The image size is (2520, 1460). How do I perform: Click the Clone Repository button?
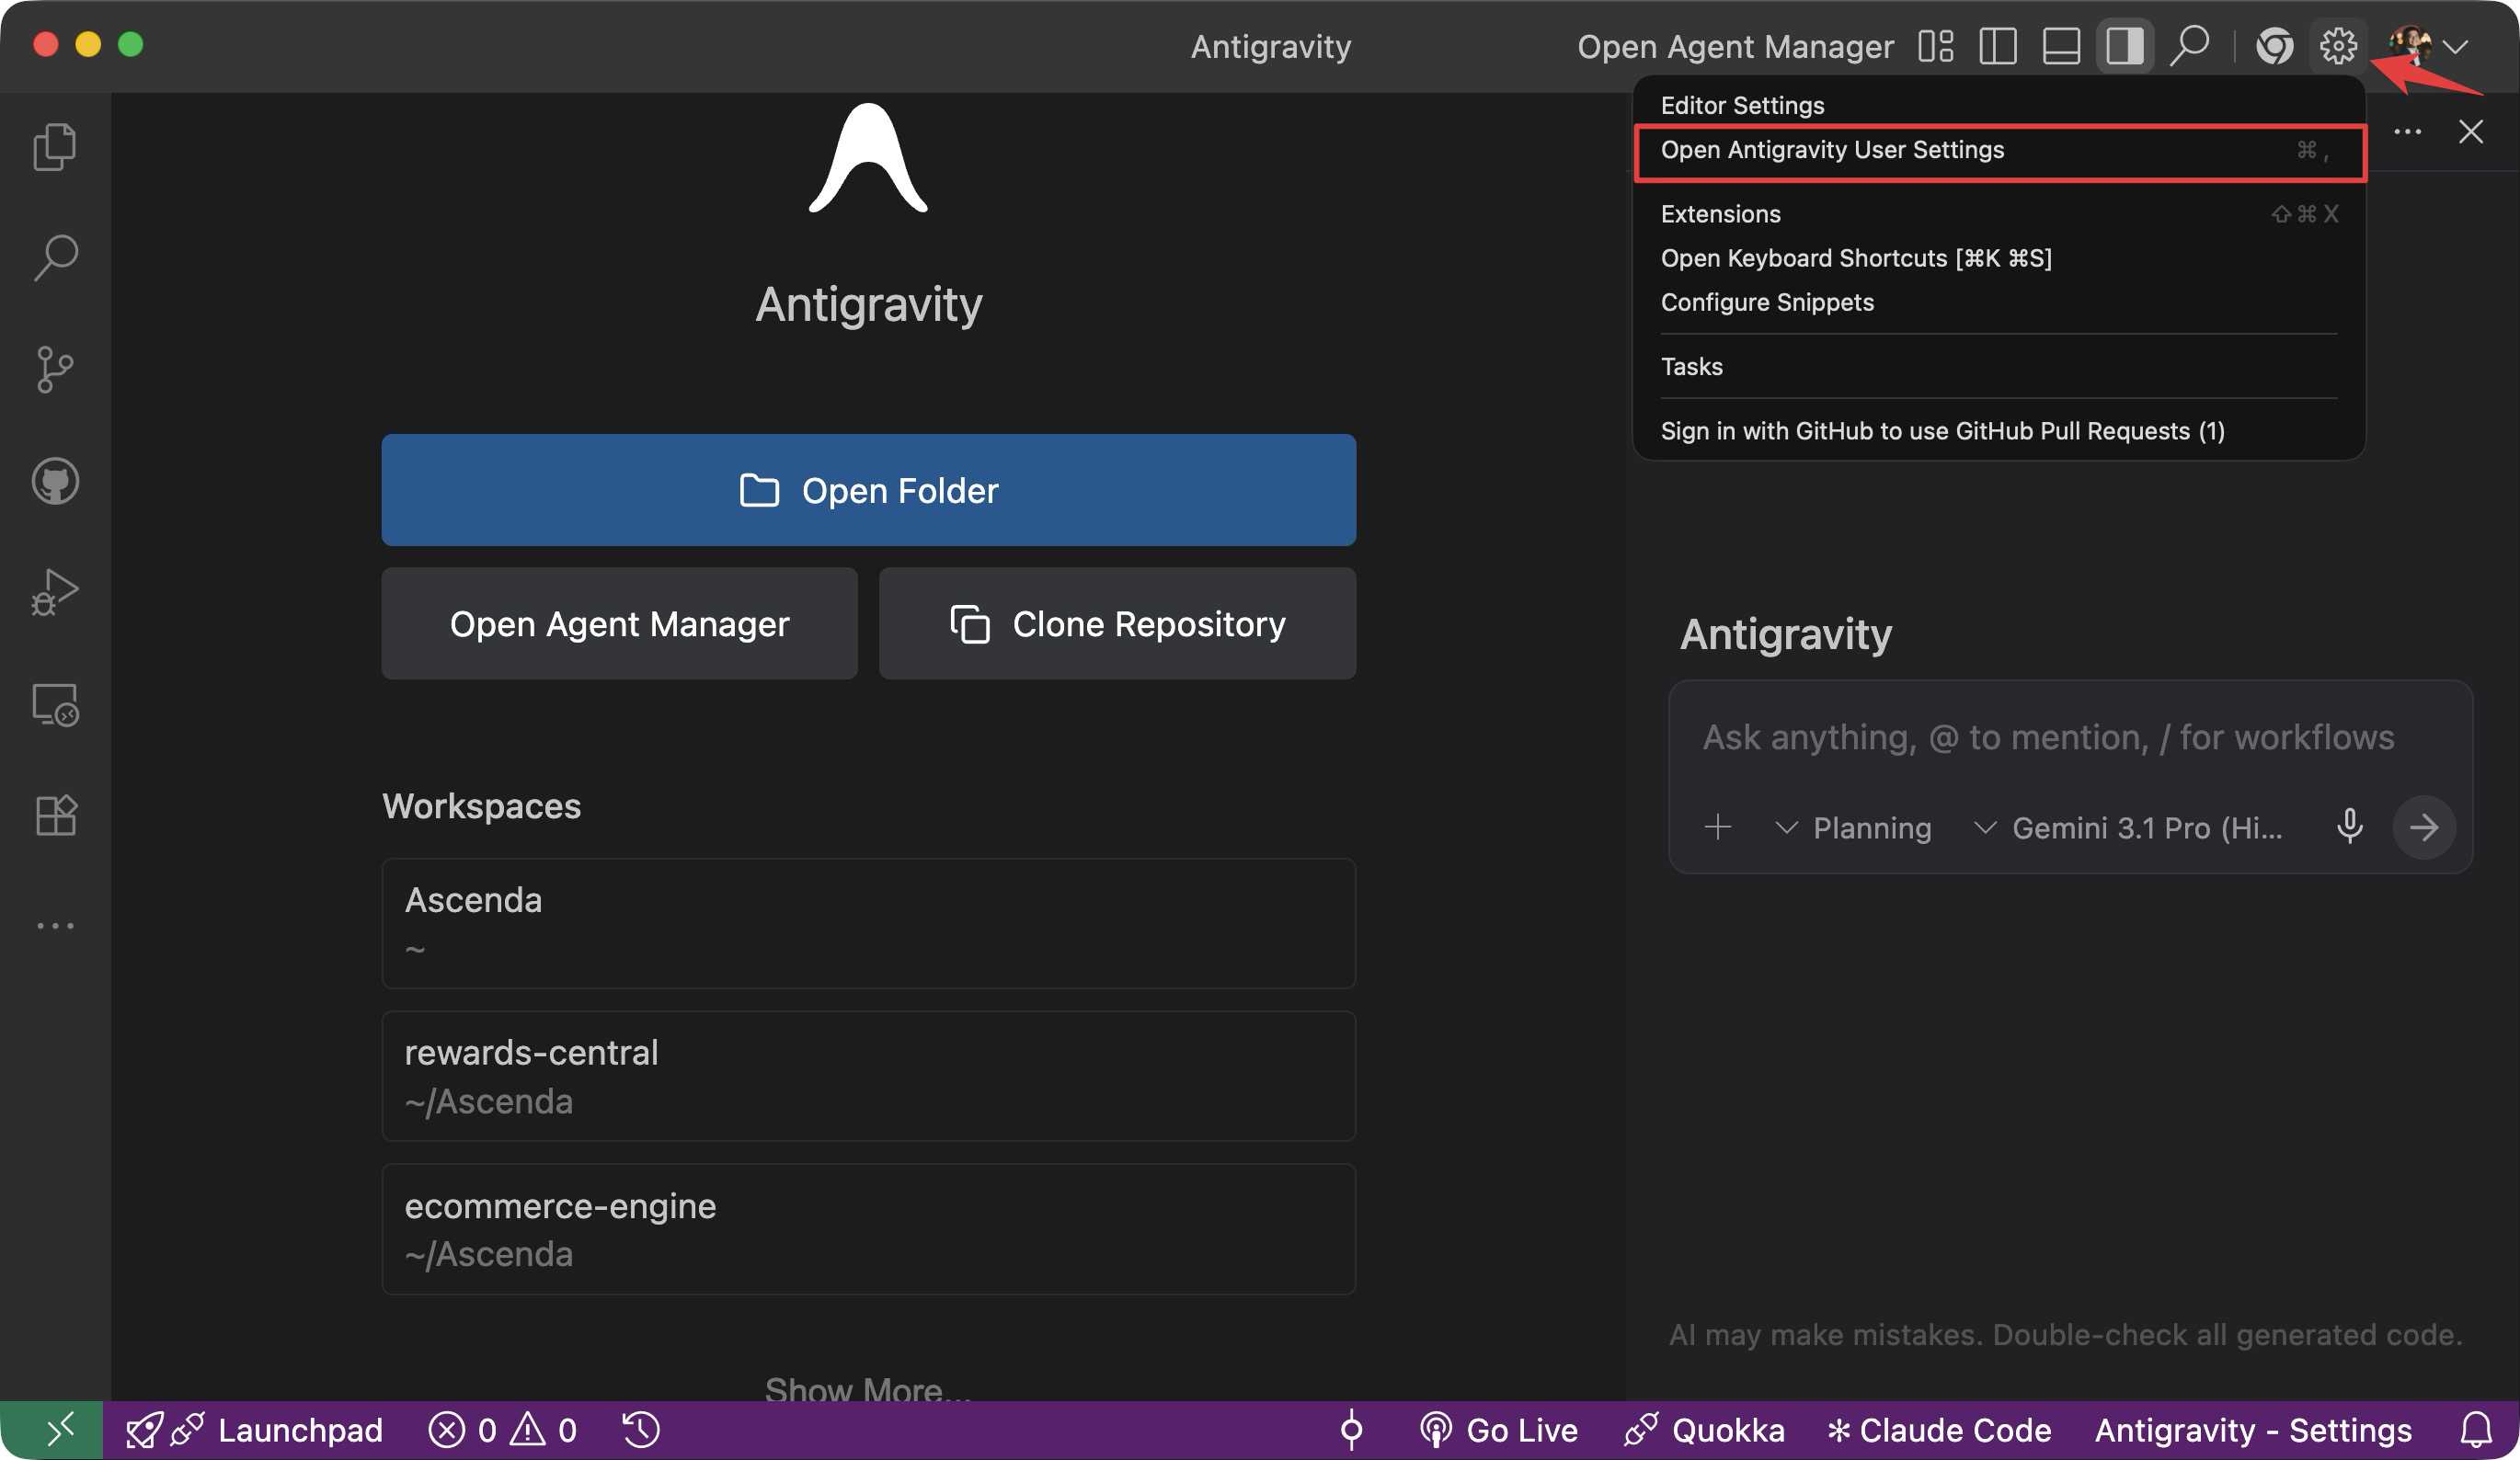(x=1117, y=624)
